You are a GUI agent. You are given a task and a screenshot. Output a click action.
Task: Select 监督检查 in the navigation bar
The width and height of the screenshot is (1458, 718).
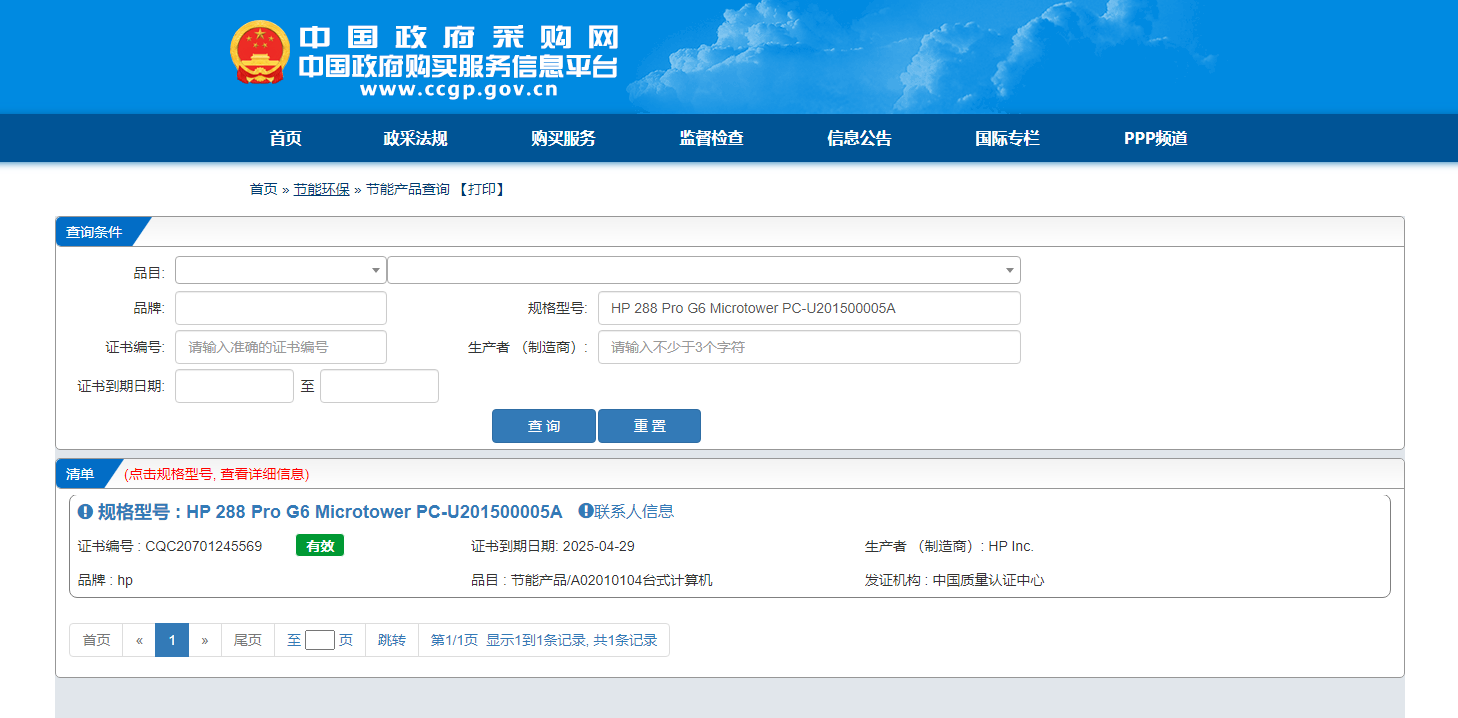point(711,139)
